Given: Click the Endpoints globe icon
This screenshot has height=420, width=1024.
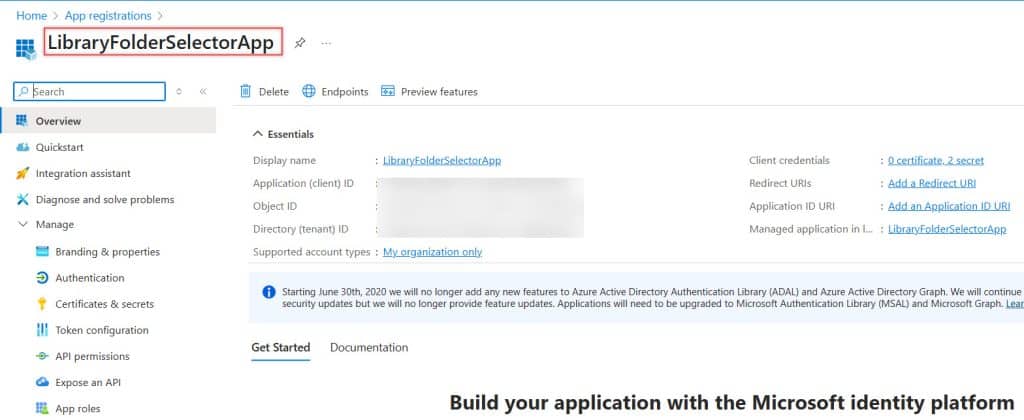Looking at the screenshot, I should tap(309, 91).
